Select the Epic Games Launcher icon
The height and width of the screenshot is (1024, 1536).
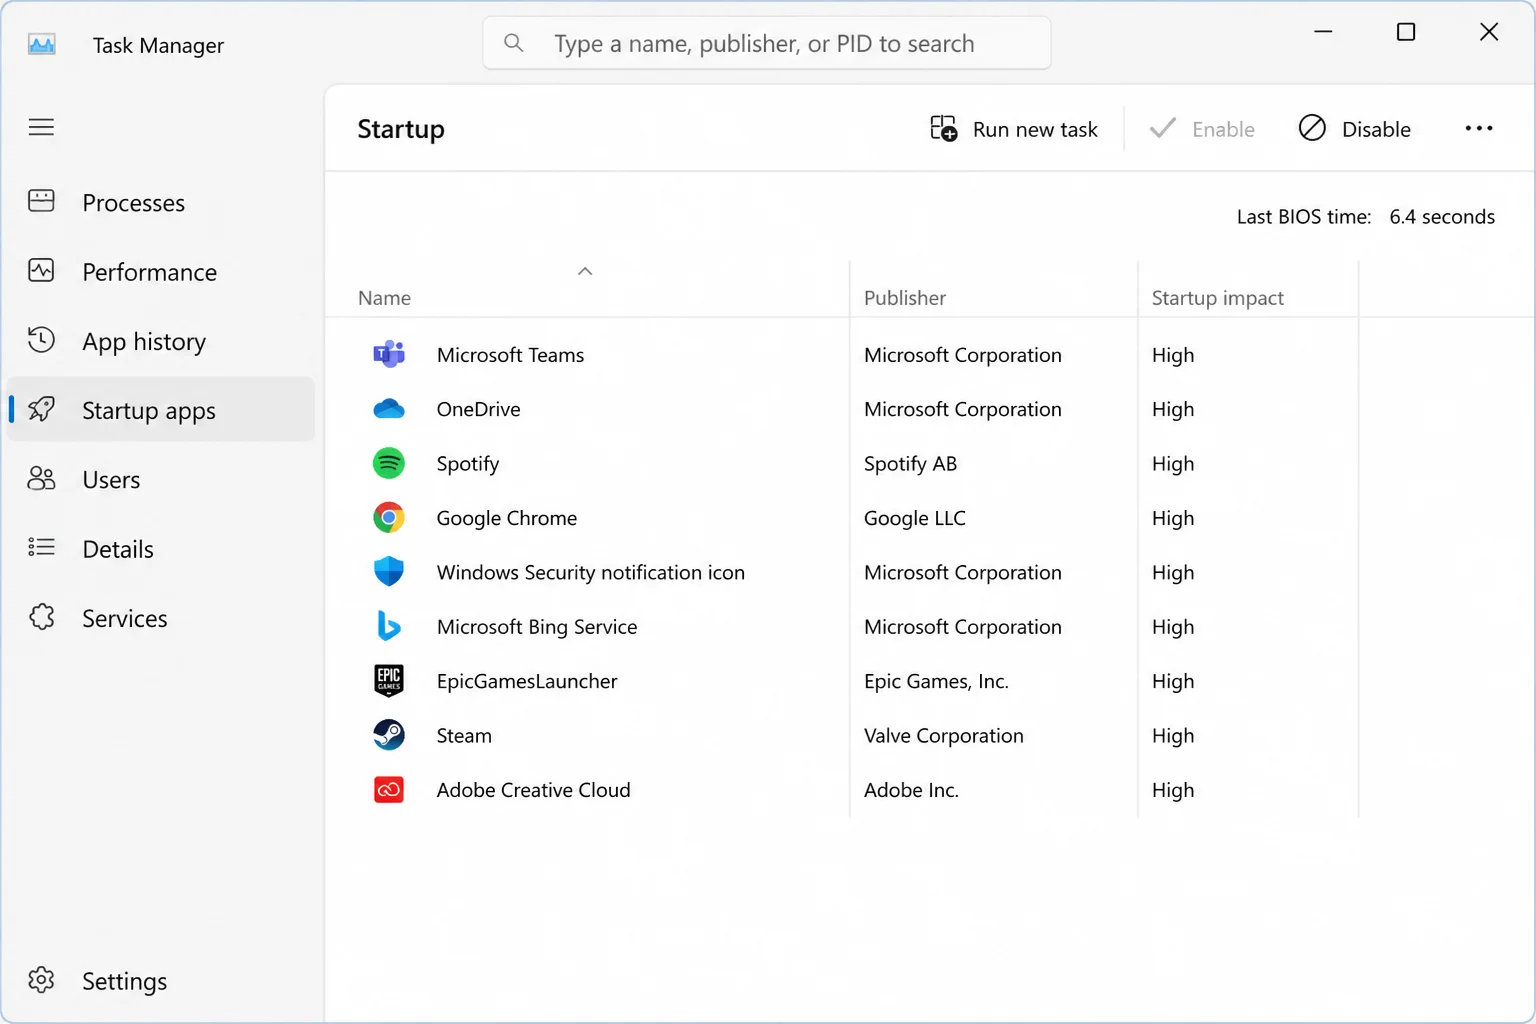(389, 680)
